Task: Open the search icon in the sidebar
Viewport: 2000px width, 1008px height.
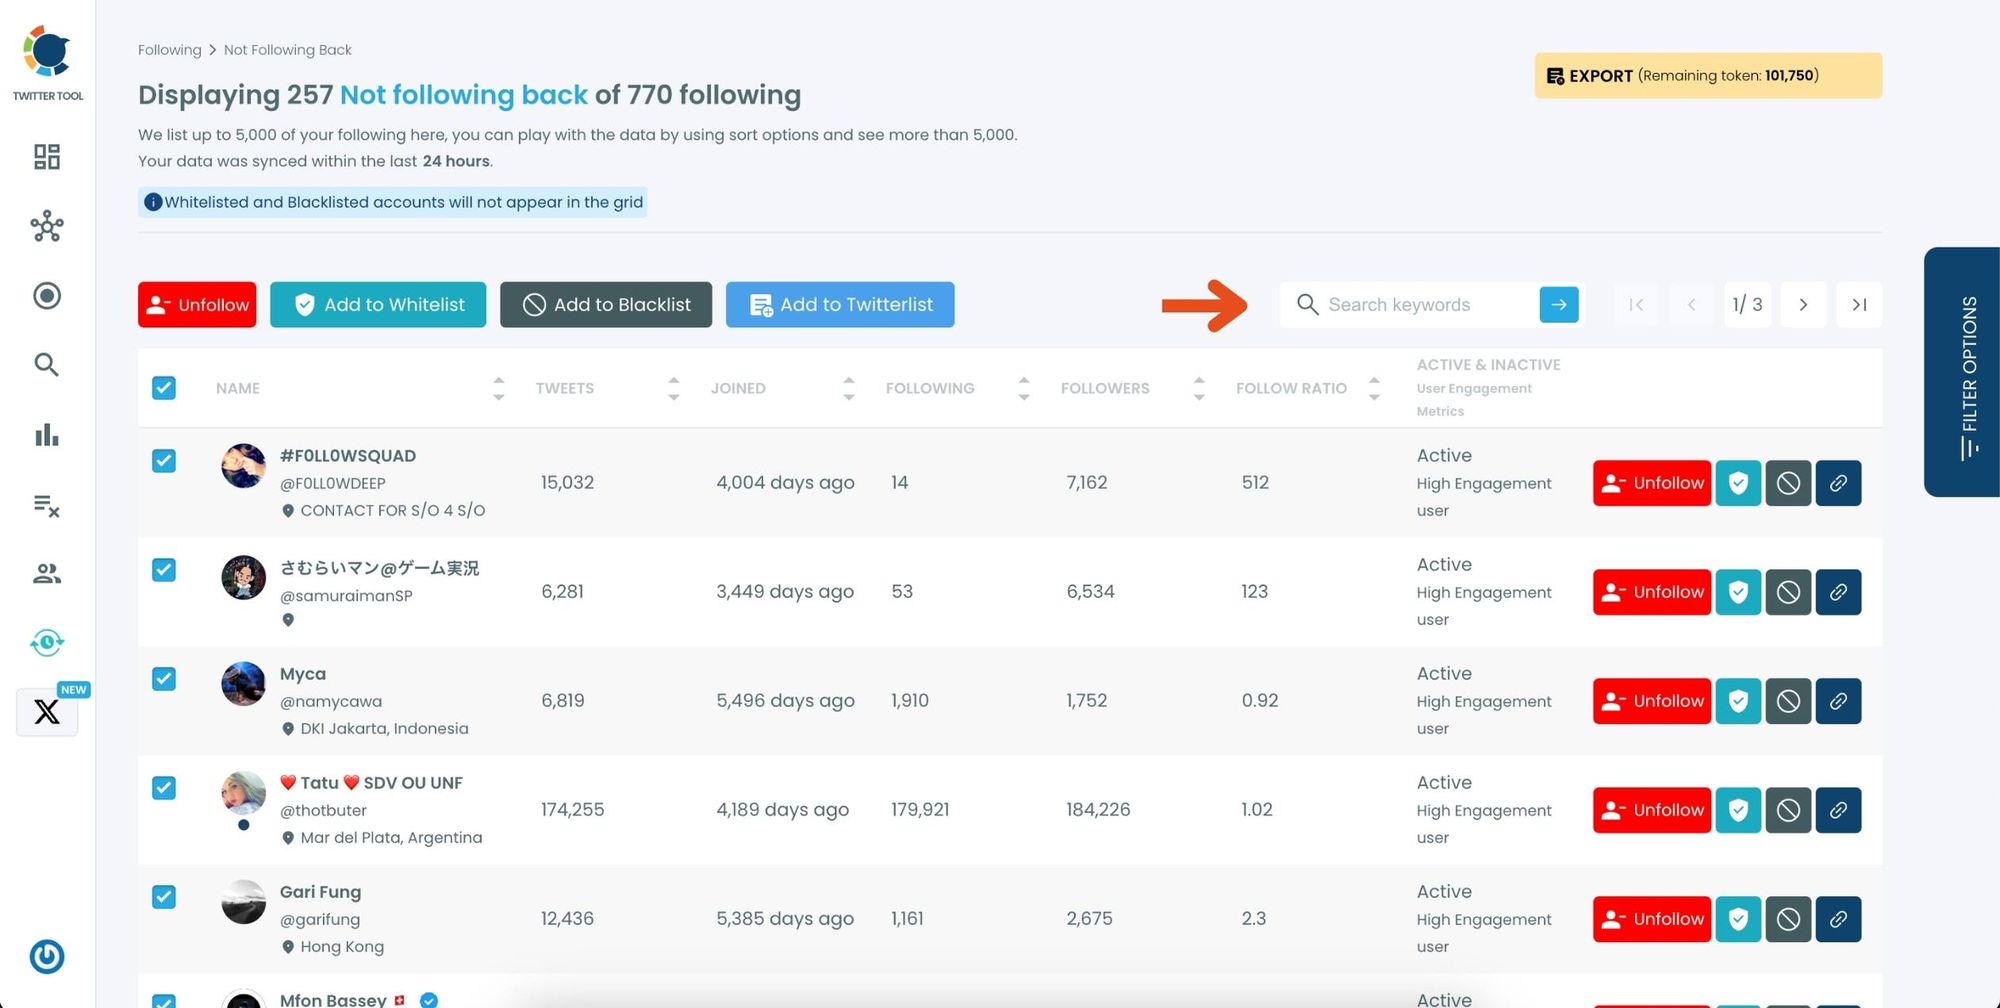Action: click(46, 365)
